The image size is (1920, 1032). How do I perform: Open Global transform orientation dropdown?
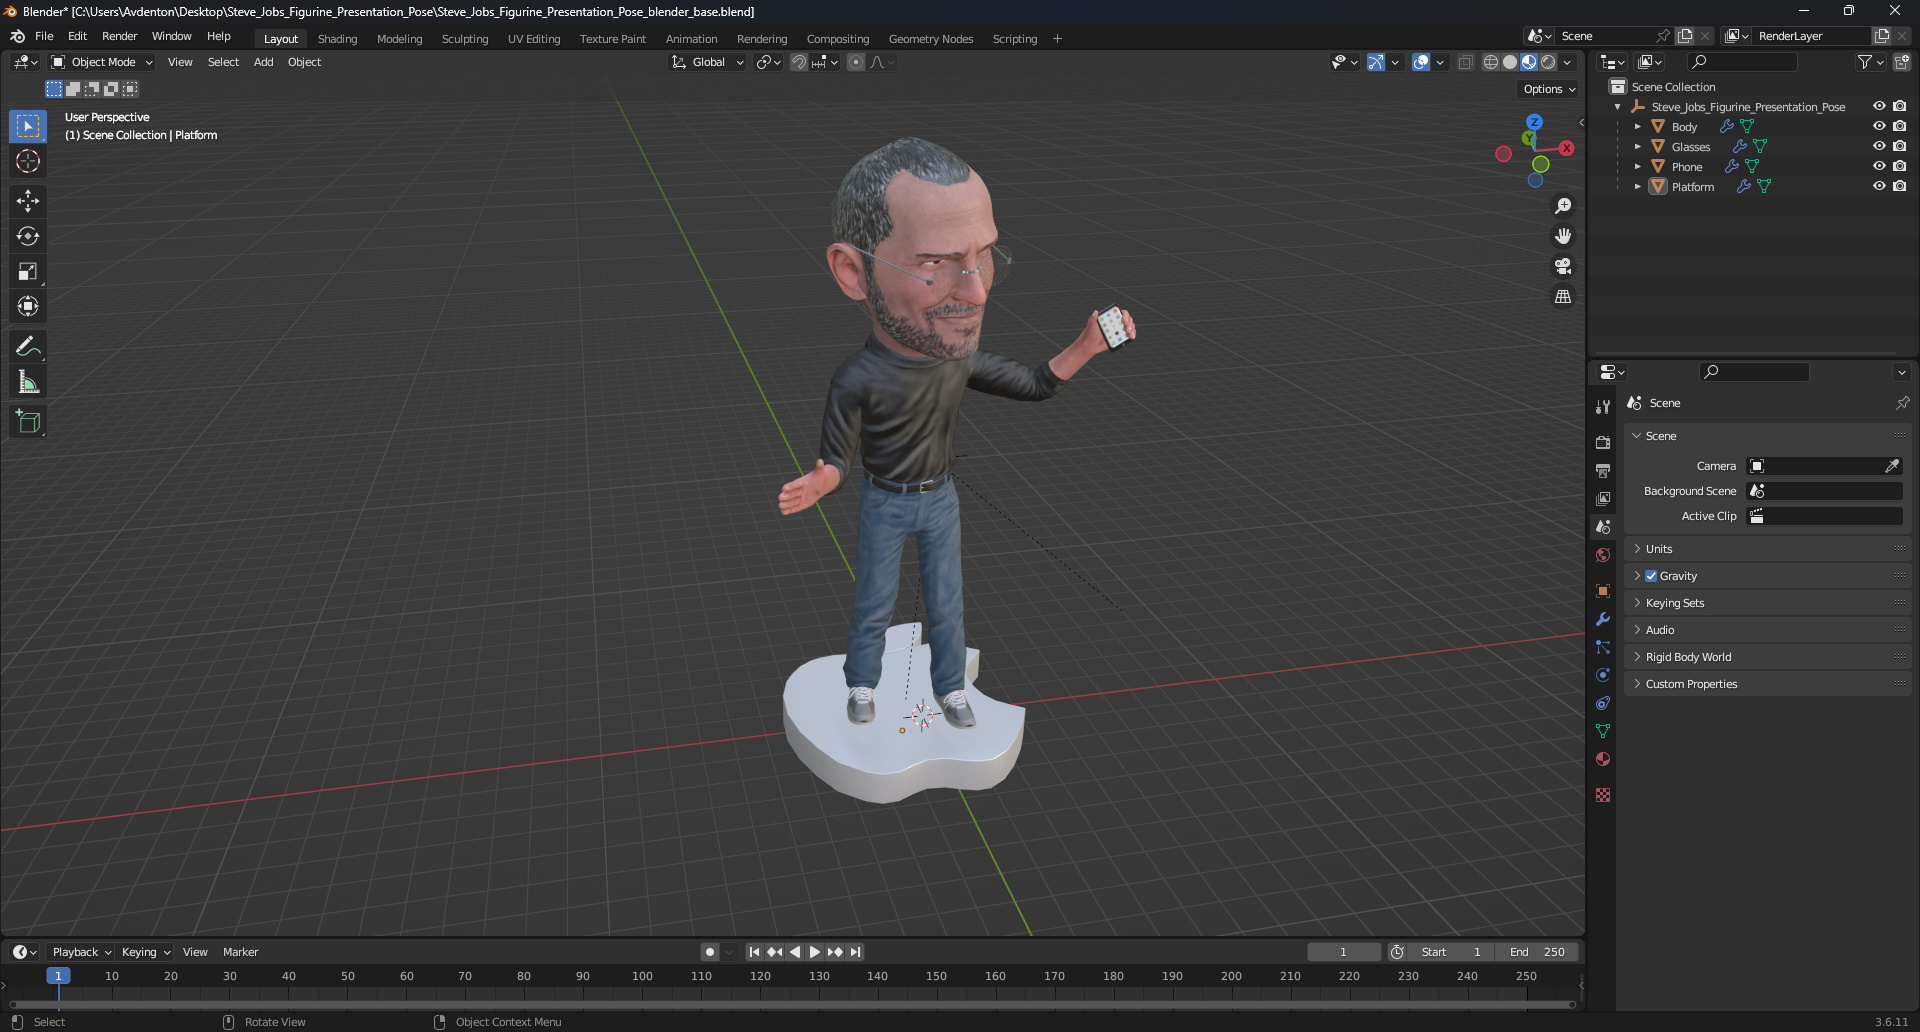click(x=708, y=62)
